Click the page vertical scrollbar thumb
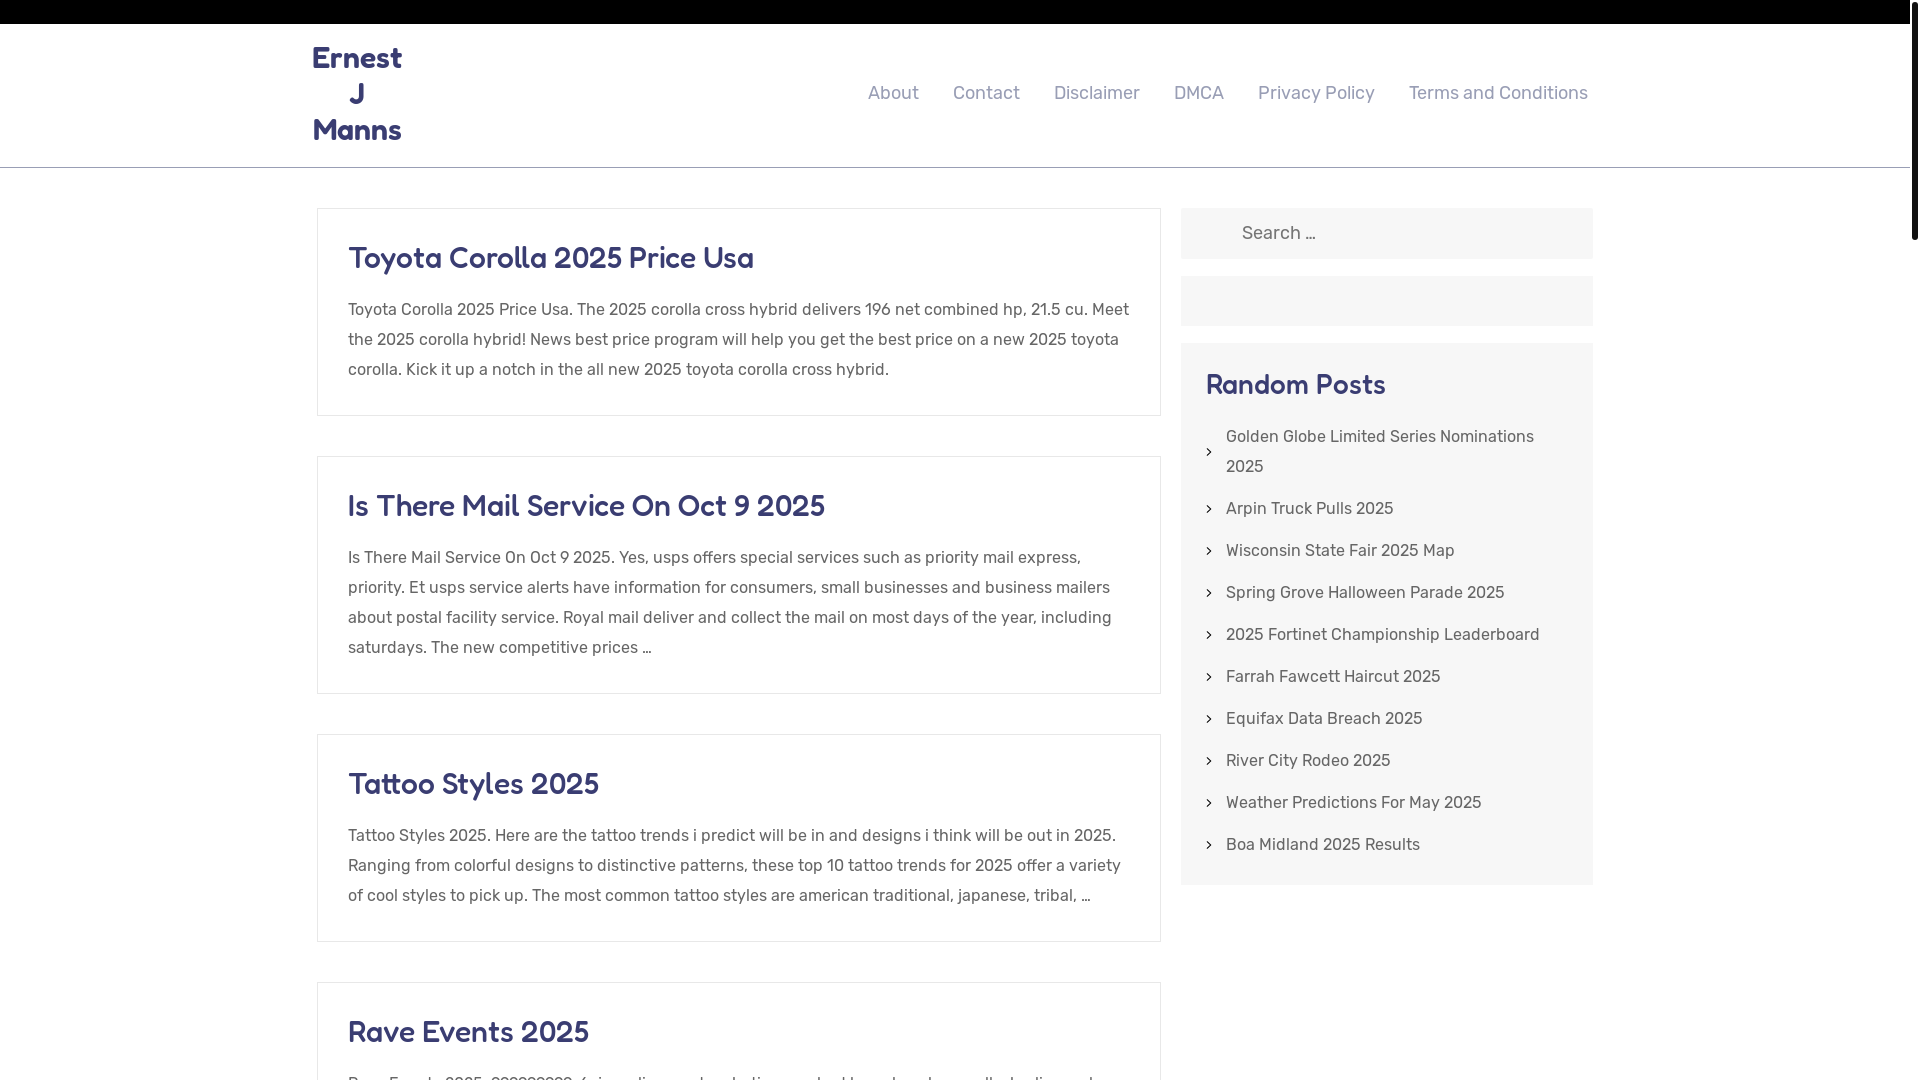Screen dimensions: 1920x1080 pyautogui.click(x=1914, y=120)
